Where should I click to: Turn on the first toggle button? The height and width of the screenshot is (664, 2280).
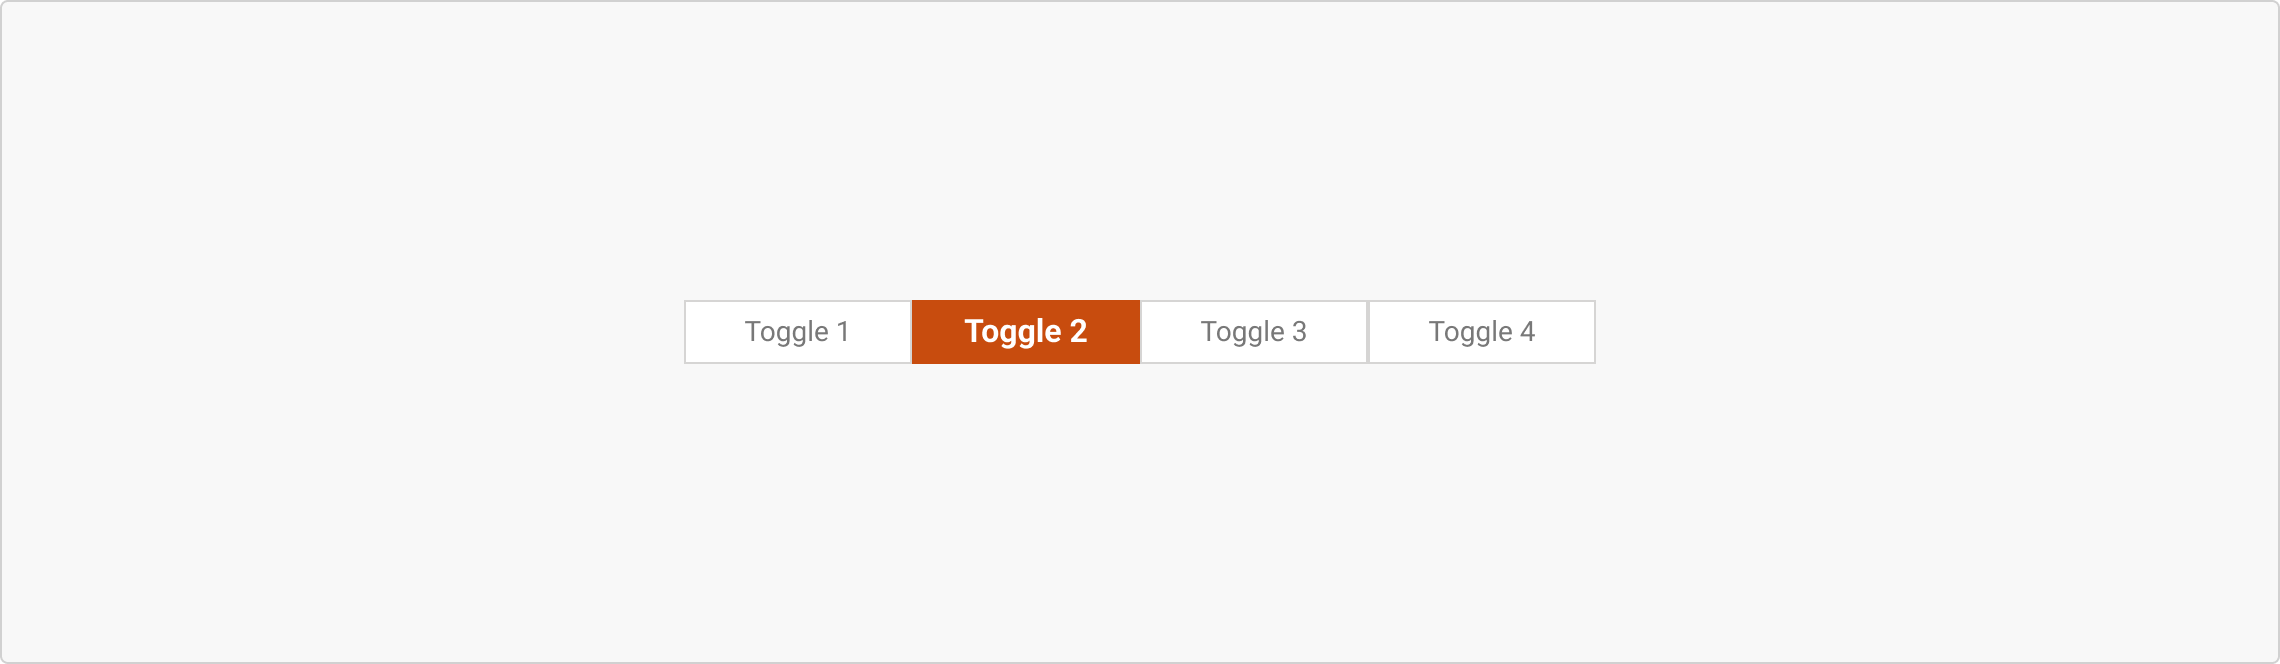click(x=798, y=332)
